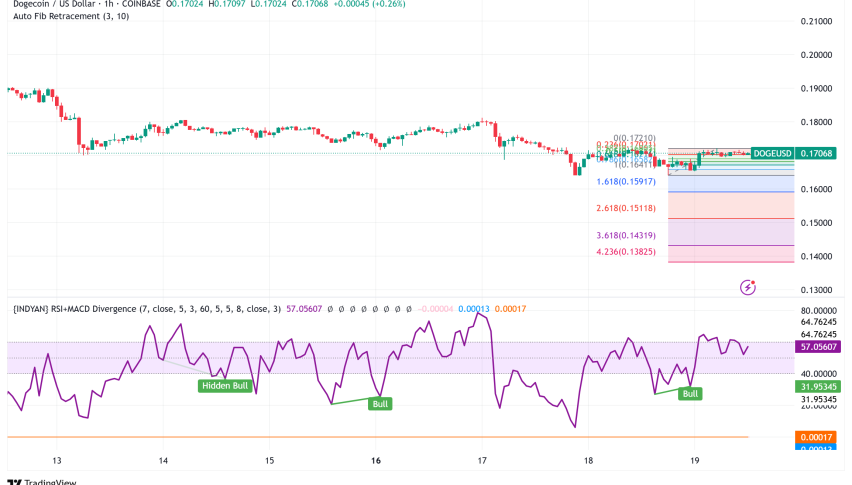The height and width of the screenshot is (485, 852).
Task: Click the 40.00000 RSI axis label
Action: coord(818,374)
